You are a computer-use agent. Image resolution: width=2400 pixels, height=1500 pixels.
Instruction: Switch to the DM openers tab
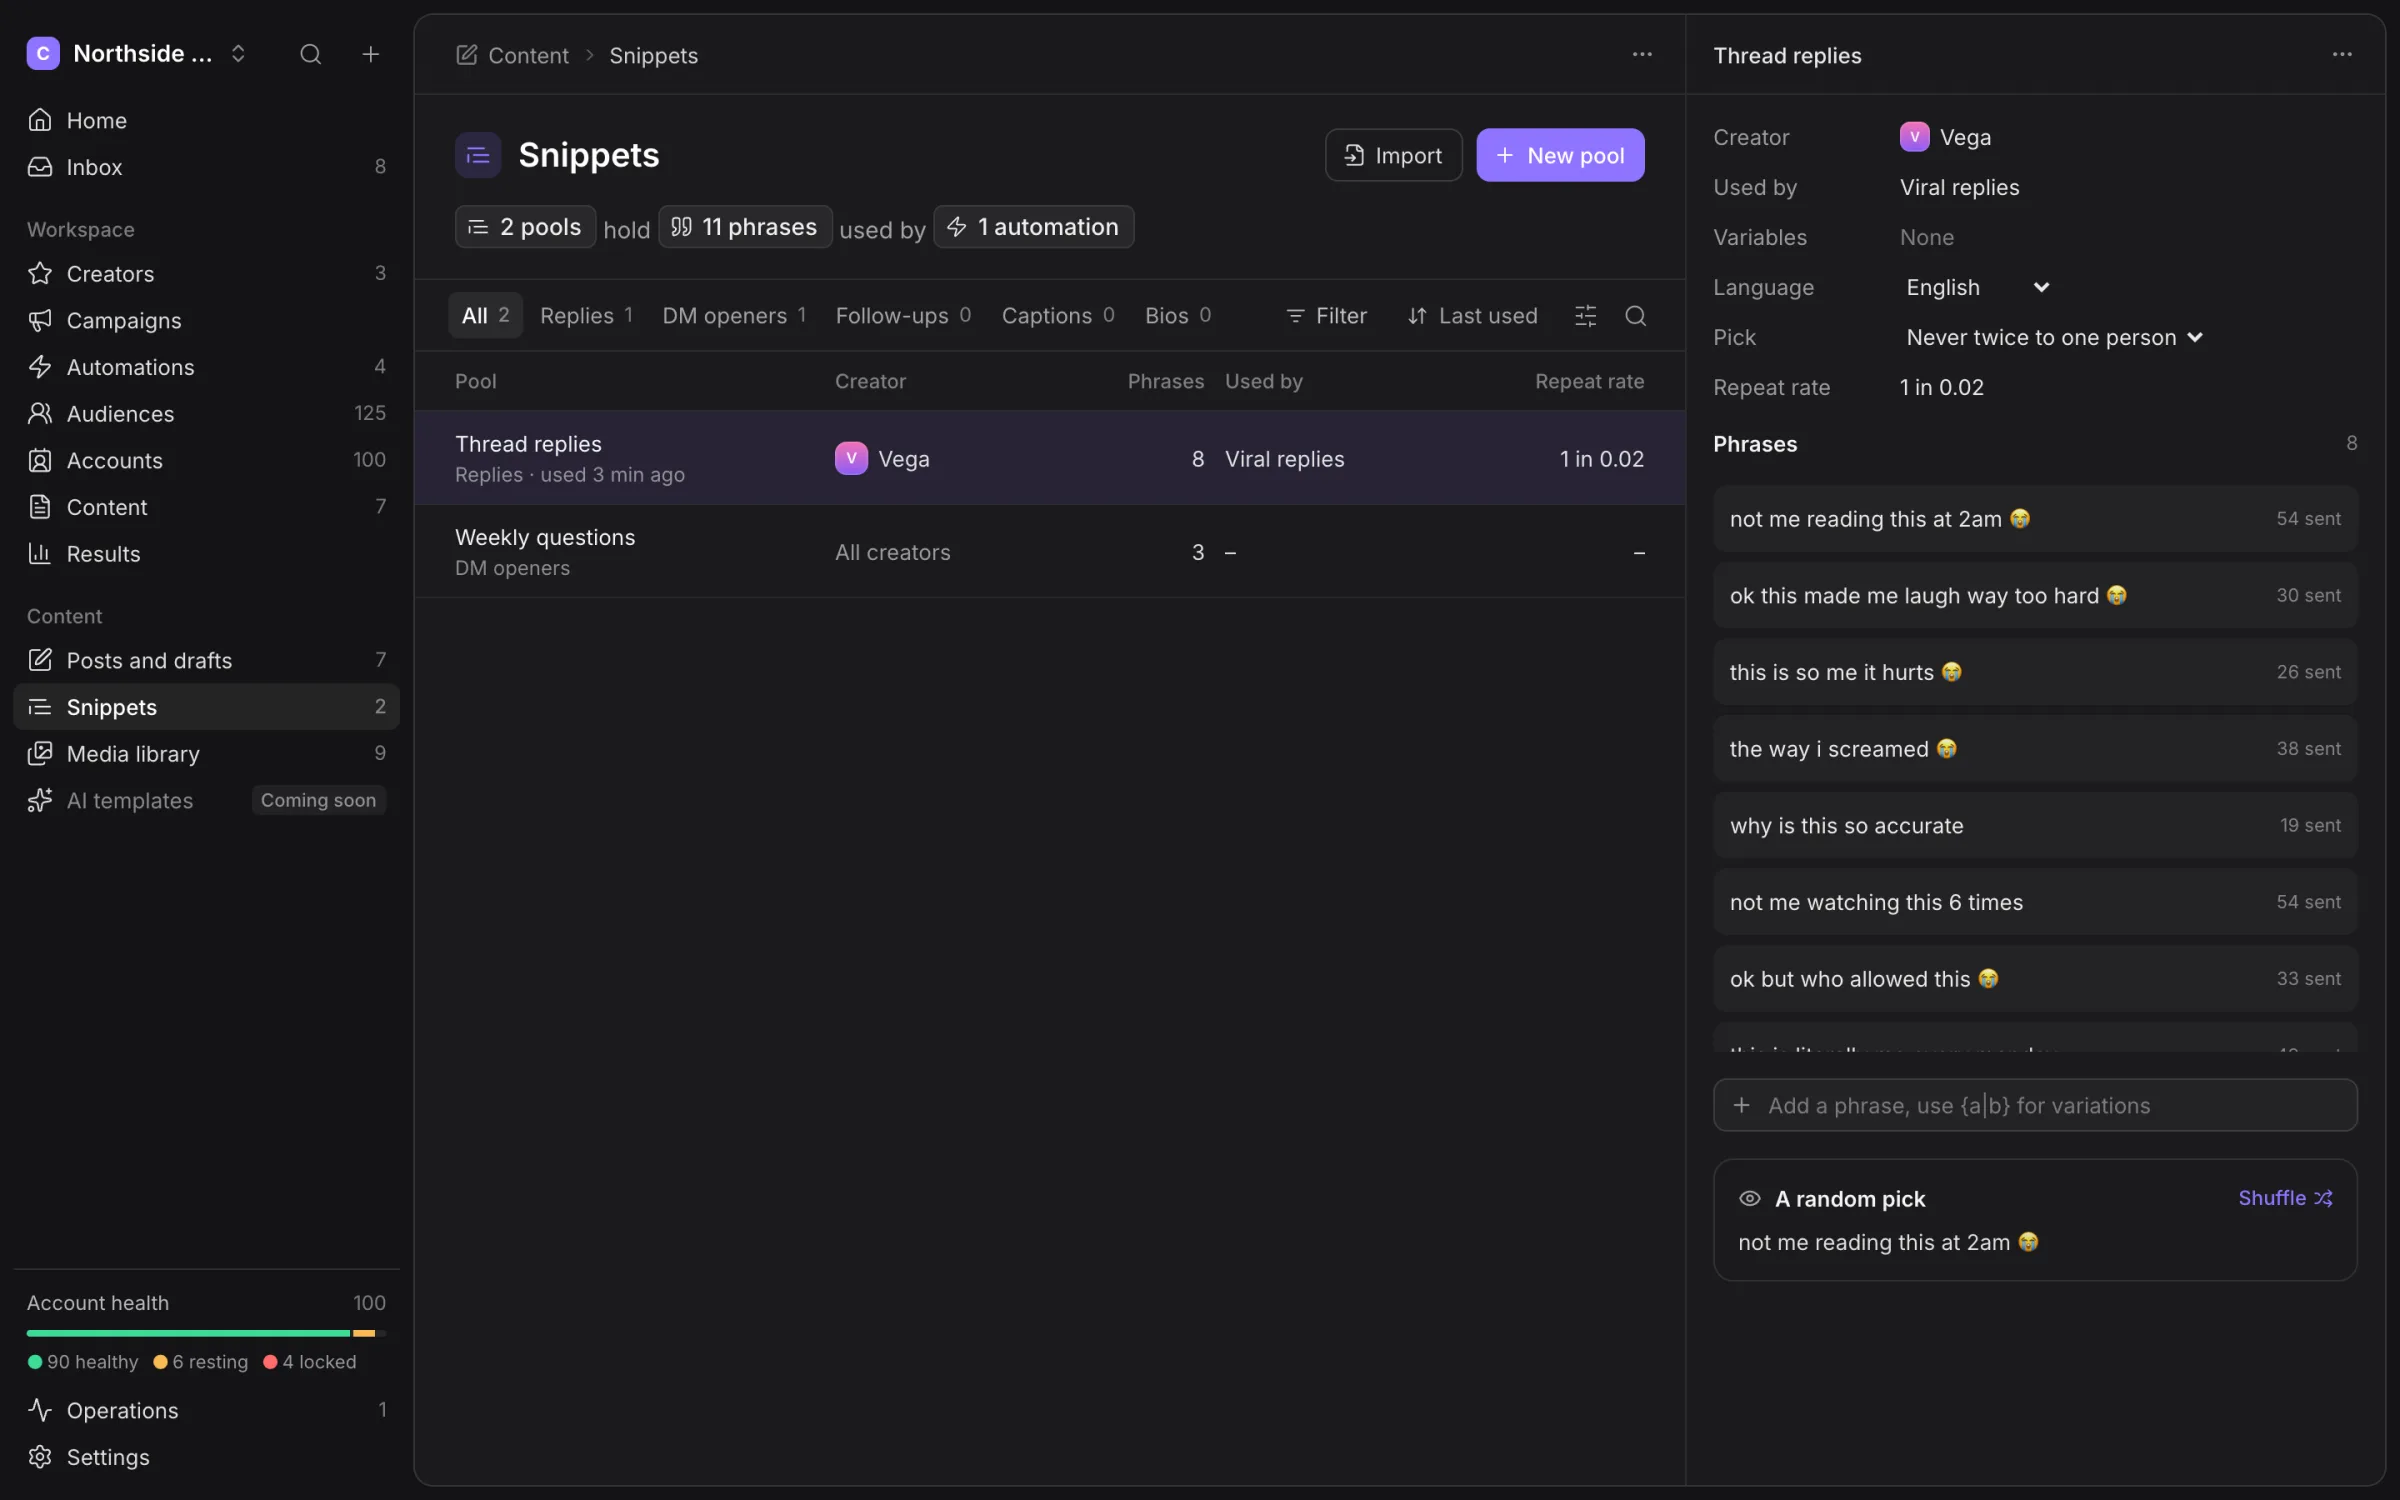click(734, 316)
